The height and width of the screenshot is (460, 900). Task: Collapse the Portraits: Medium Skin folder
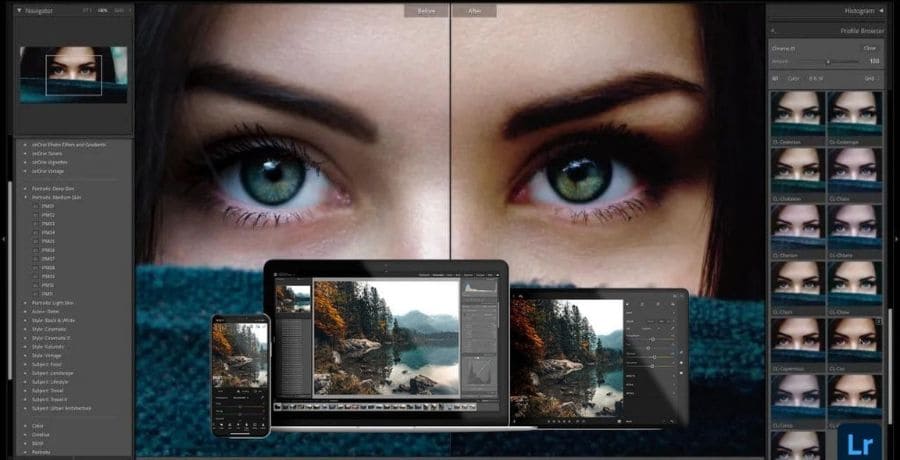pos(25,197)
